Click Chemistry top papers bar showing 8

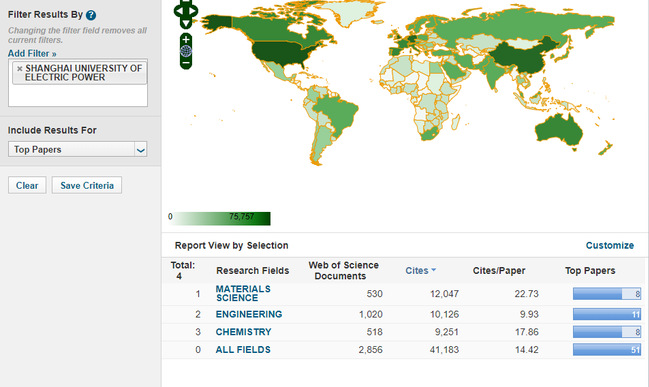[x=607, y=332]
